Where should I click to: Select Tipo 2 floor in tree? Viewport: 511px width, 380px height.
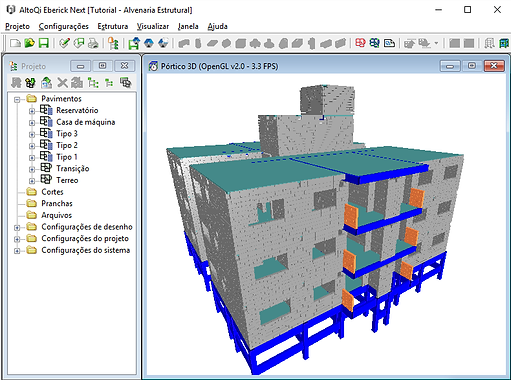[x=67, y=145]
